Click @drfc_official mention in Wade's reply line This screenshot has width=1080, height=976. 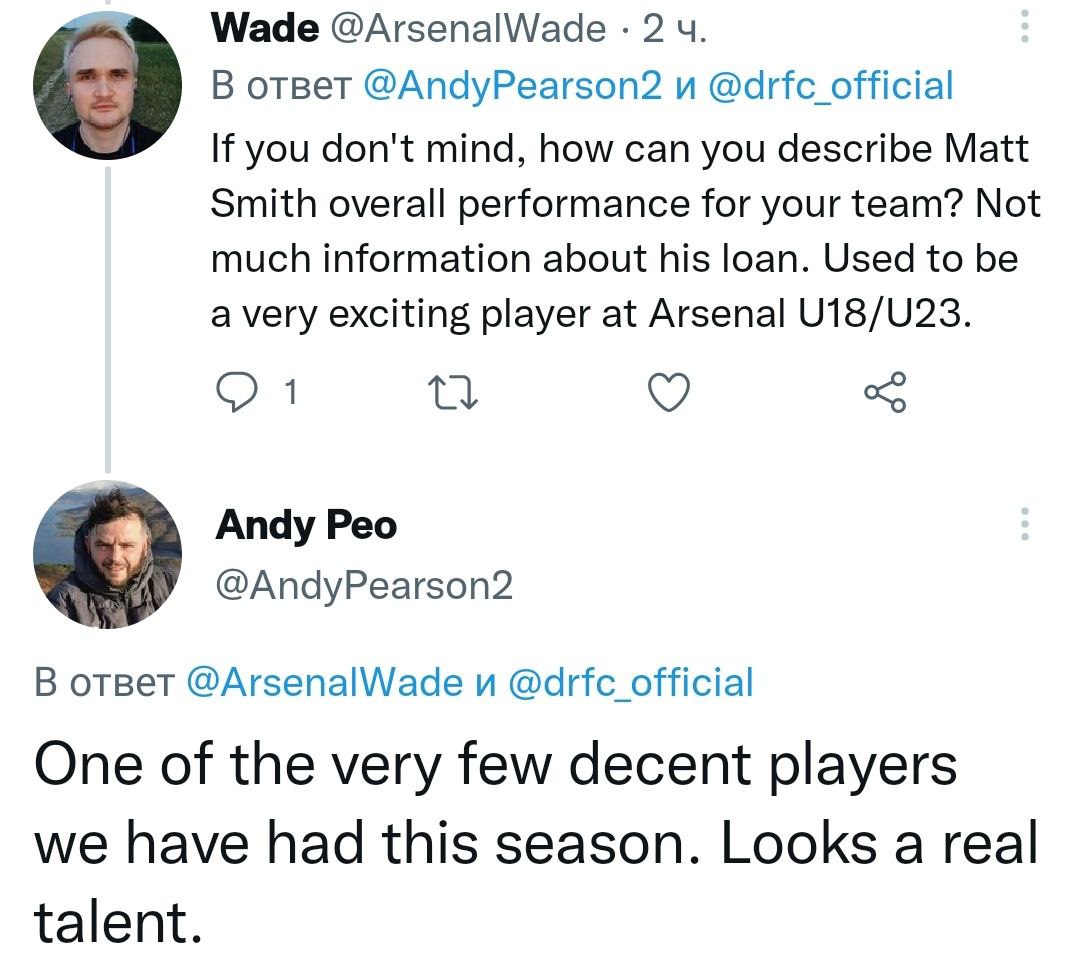[831, 87]
